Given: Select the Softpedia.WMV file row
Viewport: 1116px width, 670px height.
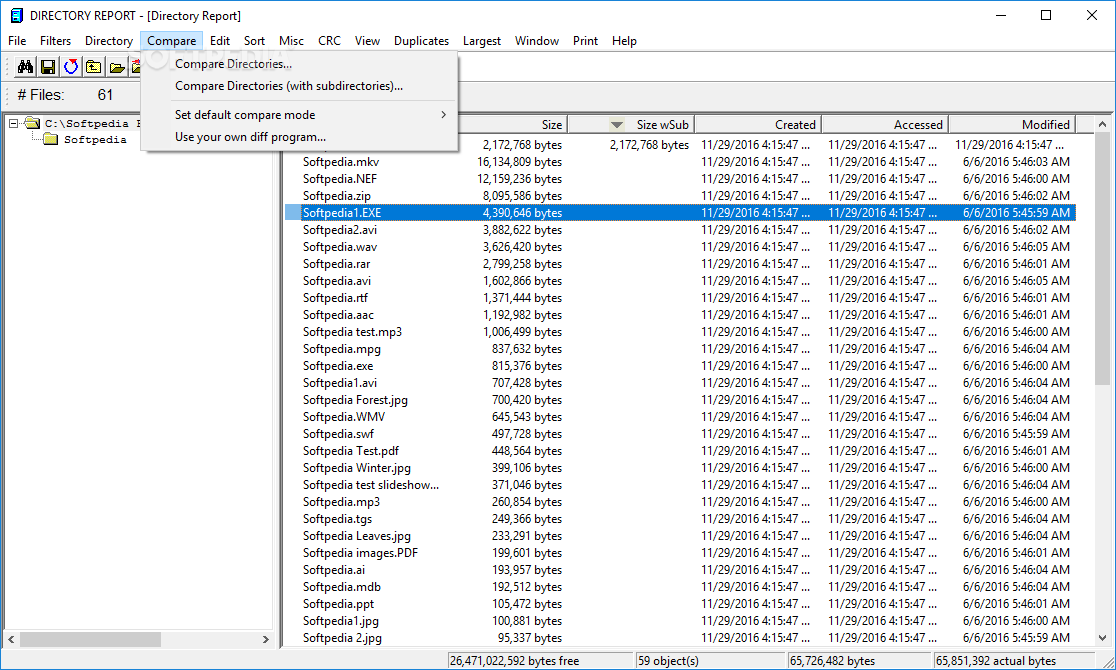Looking at the screenshot, I should point(680,417).
